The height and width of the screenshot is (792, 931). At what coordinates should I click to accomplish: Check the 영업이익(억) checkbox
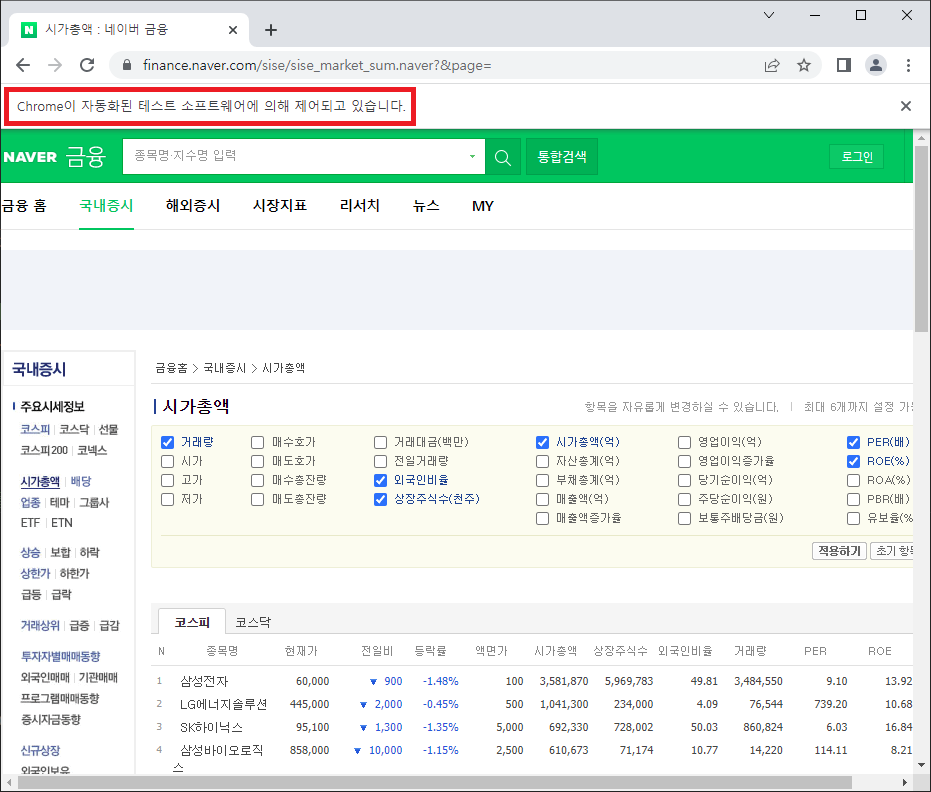click(685, 442)
